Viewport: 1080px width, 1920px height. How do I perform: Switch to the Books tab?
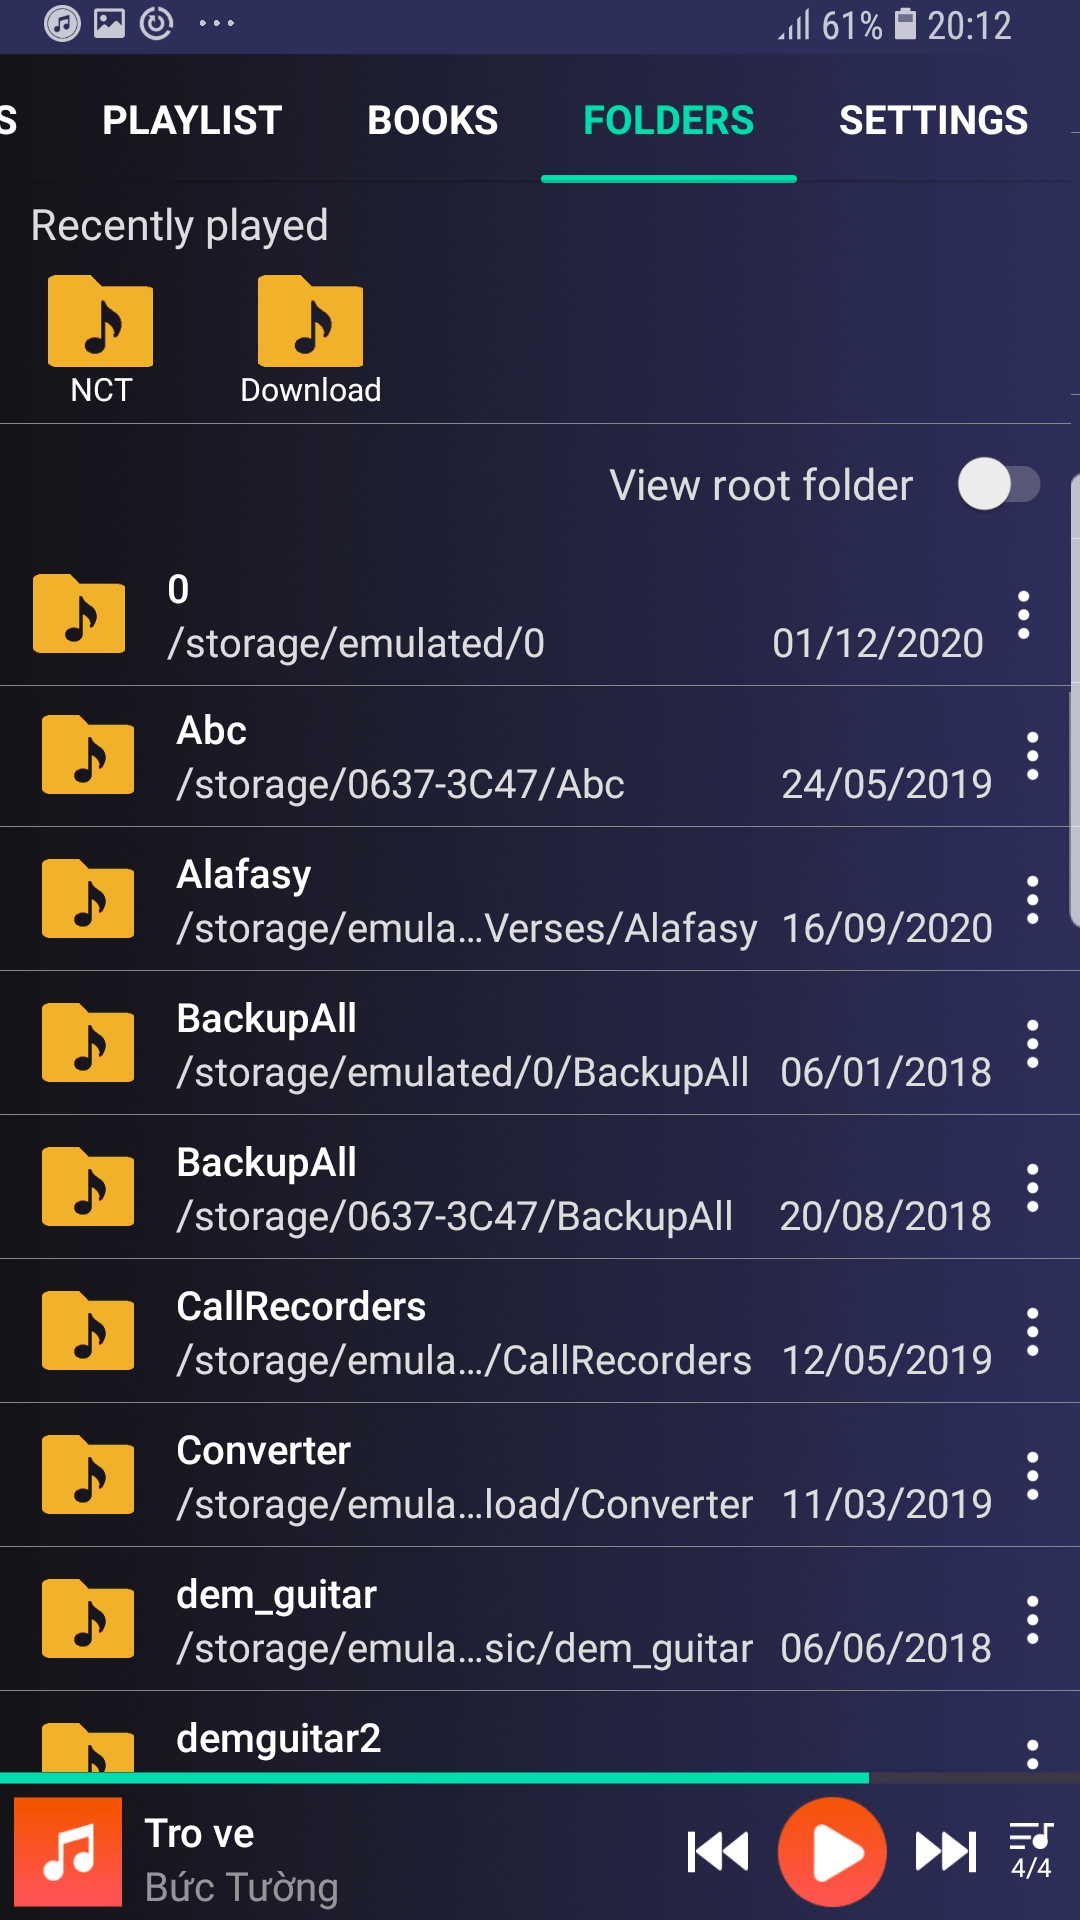click(432, 120)
